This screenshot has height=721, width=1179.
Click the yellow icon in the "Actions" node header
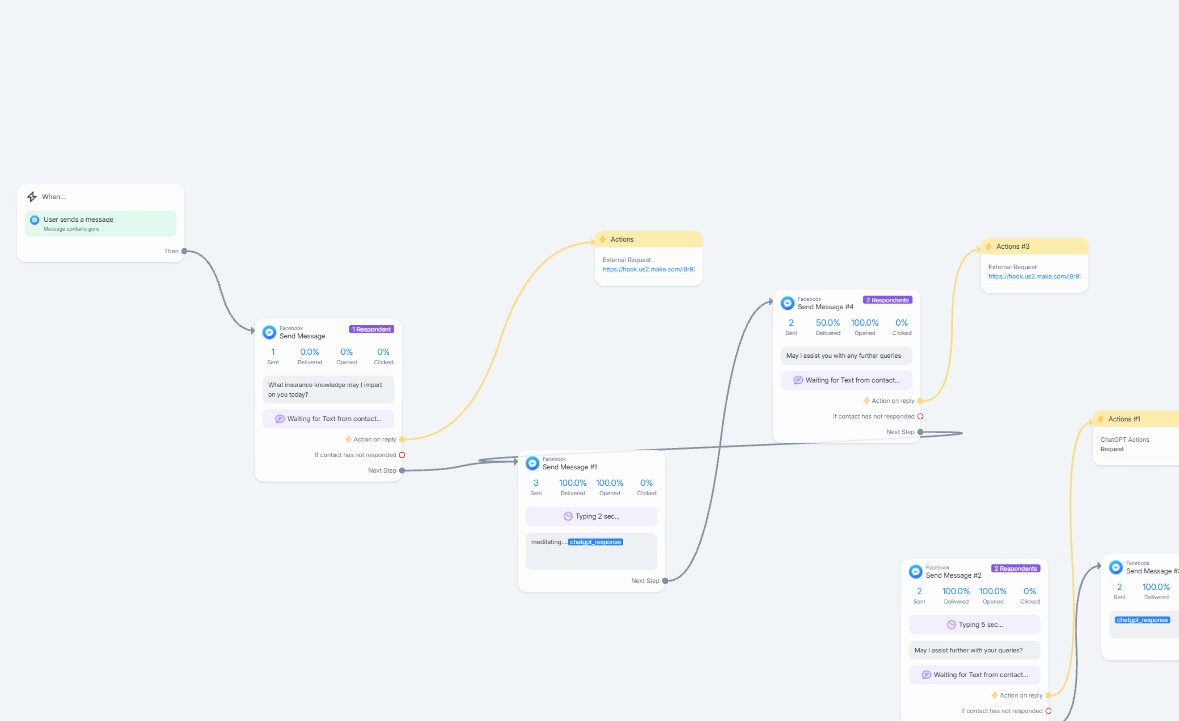click(602, 239)
